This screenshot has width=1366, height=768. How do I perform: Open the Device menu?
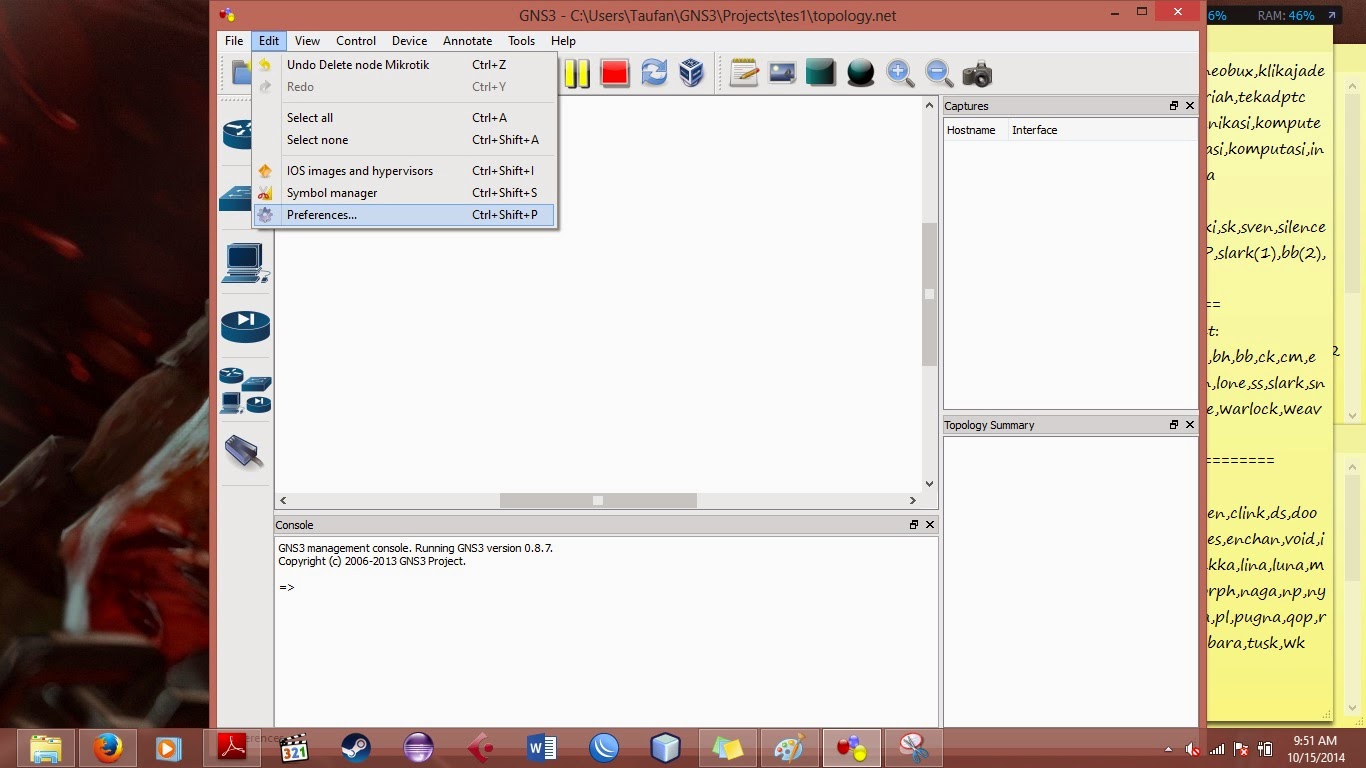[409, 41]
